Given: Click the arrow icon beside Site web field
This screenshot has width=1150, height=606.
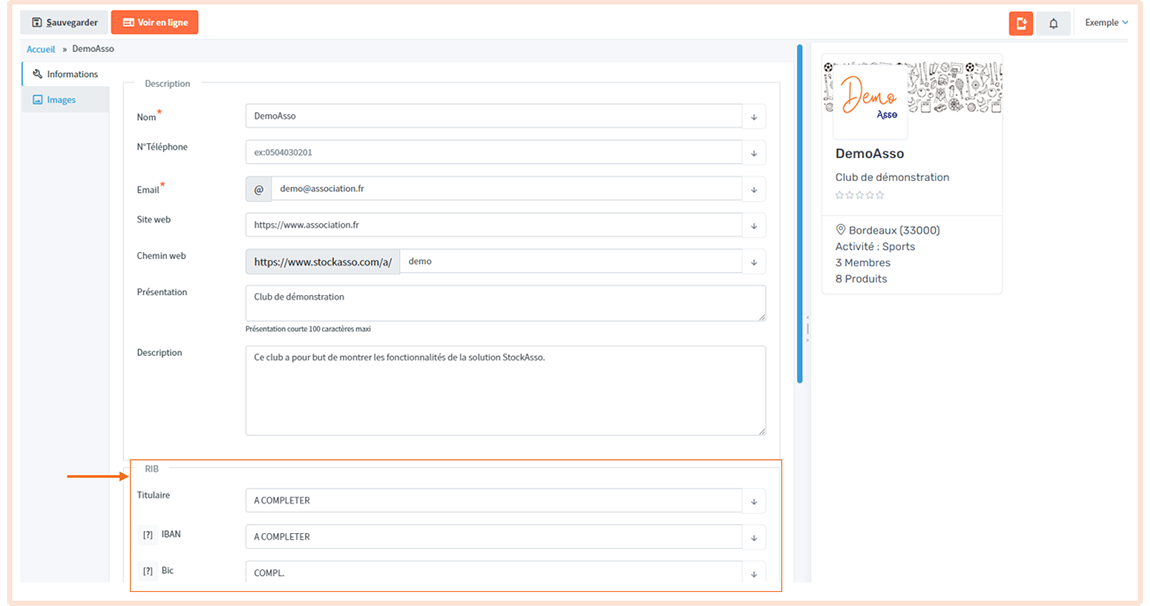Looking at the screenshot, I should click(754, 225).
